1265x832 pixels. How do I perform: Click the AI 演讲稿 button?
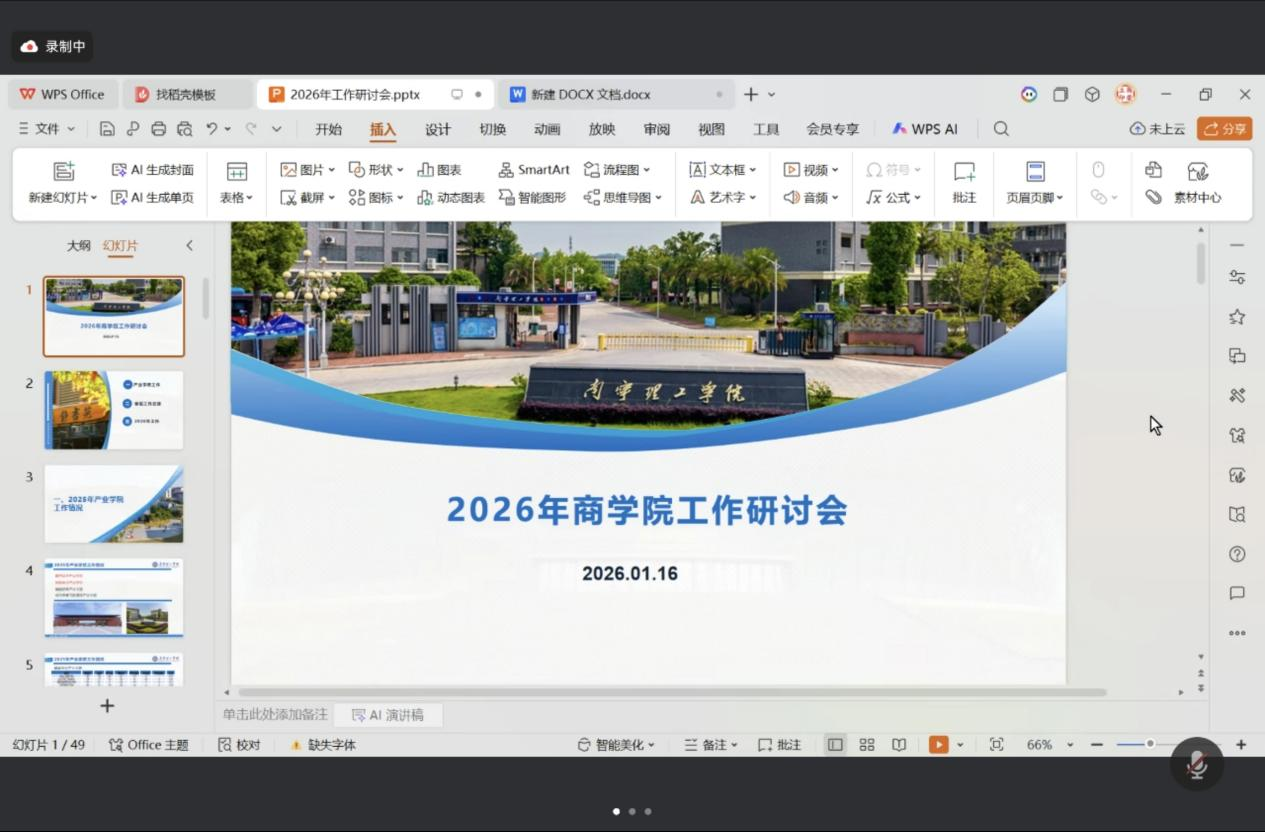pyautogui.click(x=388, y=715)
